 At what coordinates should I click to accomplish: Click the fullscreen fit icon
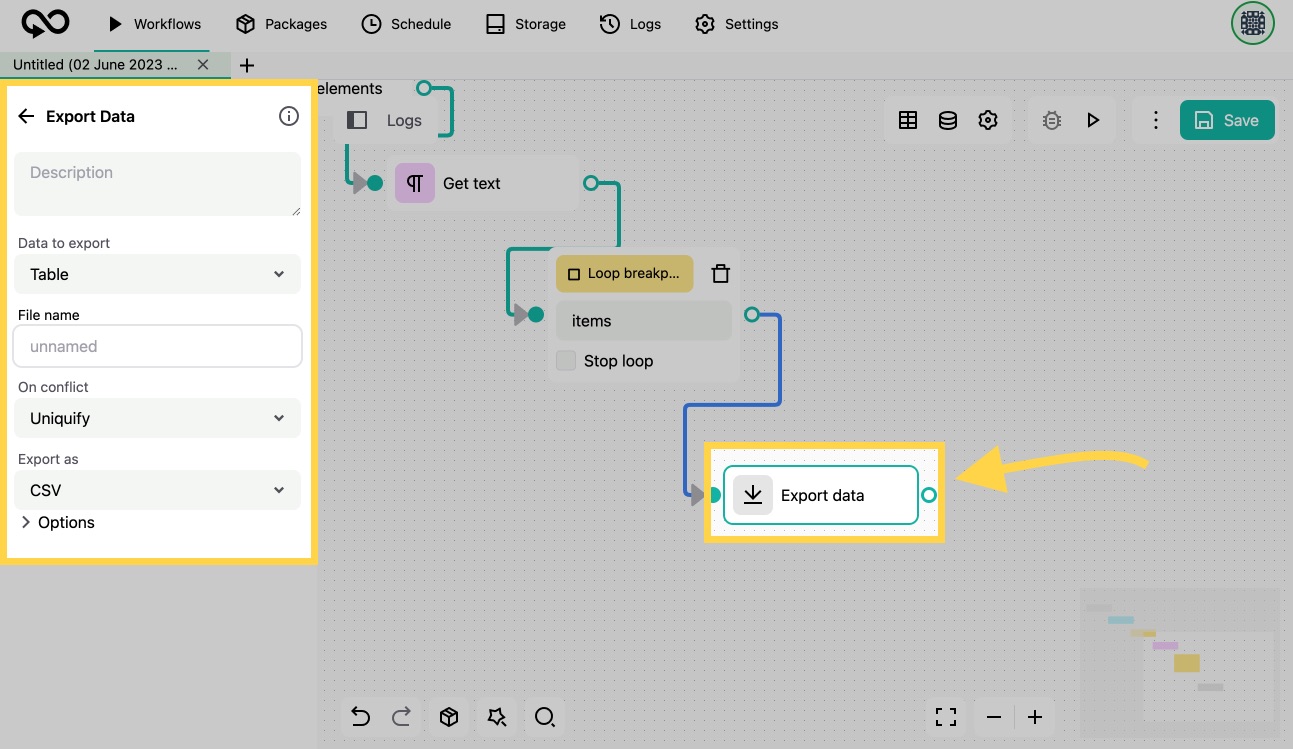[x=946, y=716]
